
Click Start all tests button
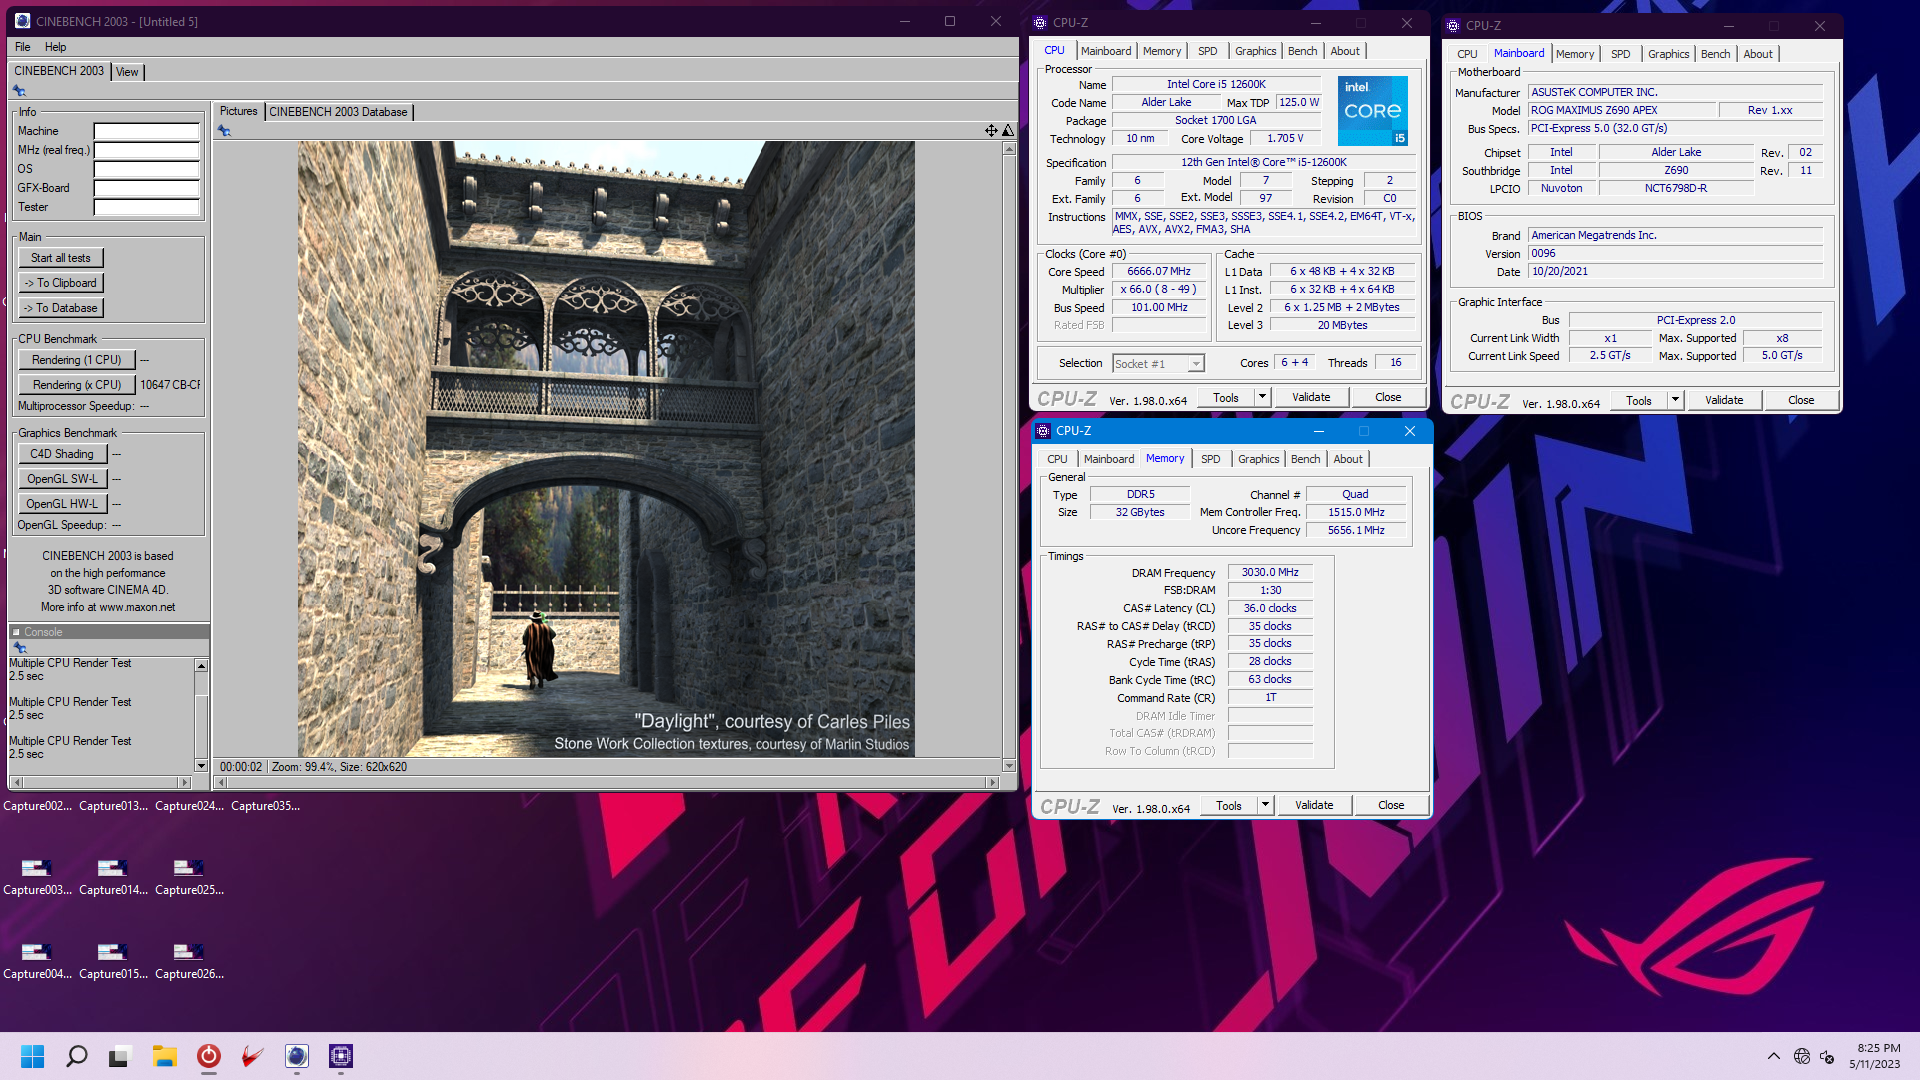[60, 258]
